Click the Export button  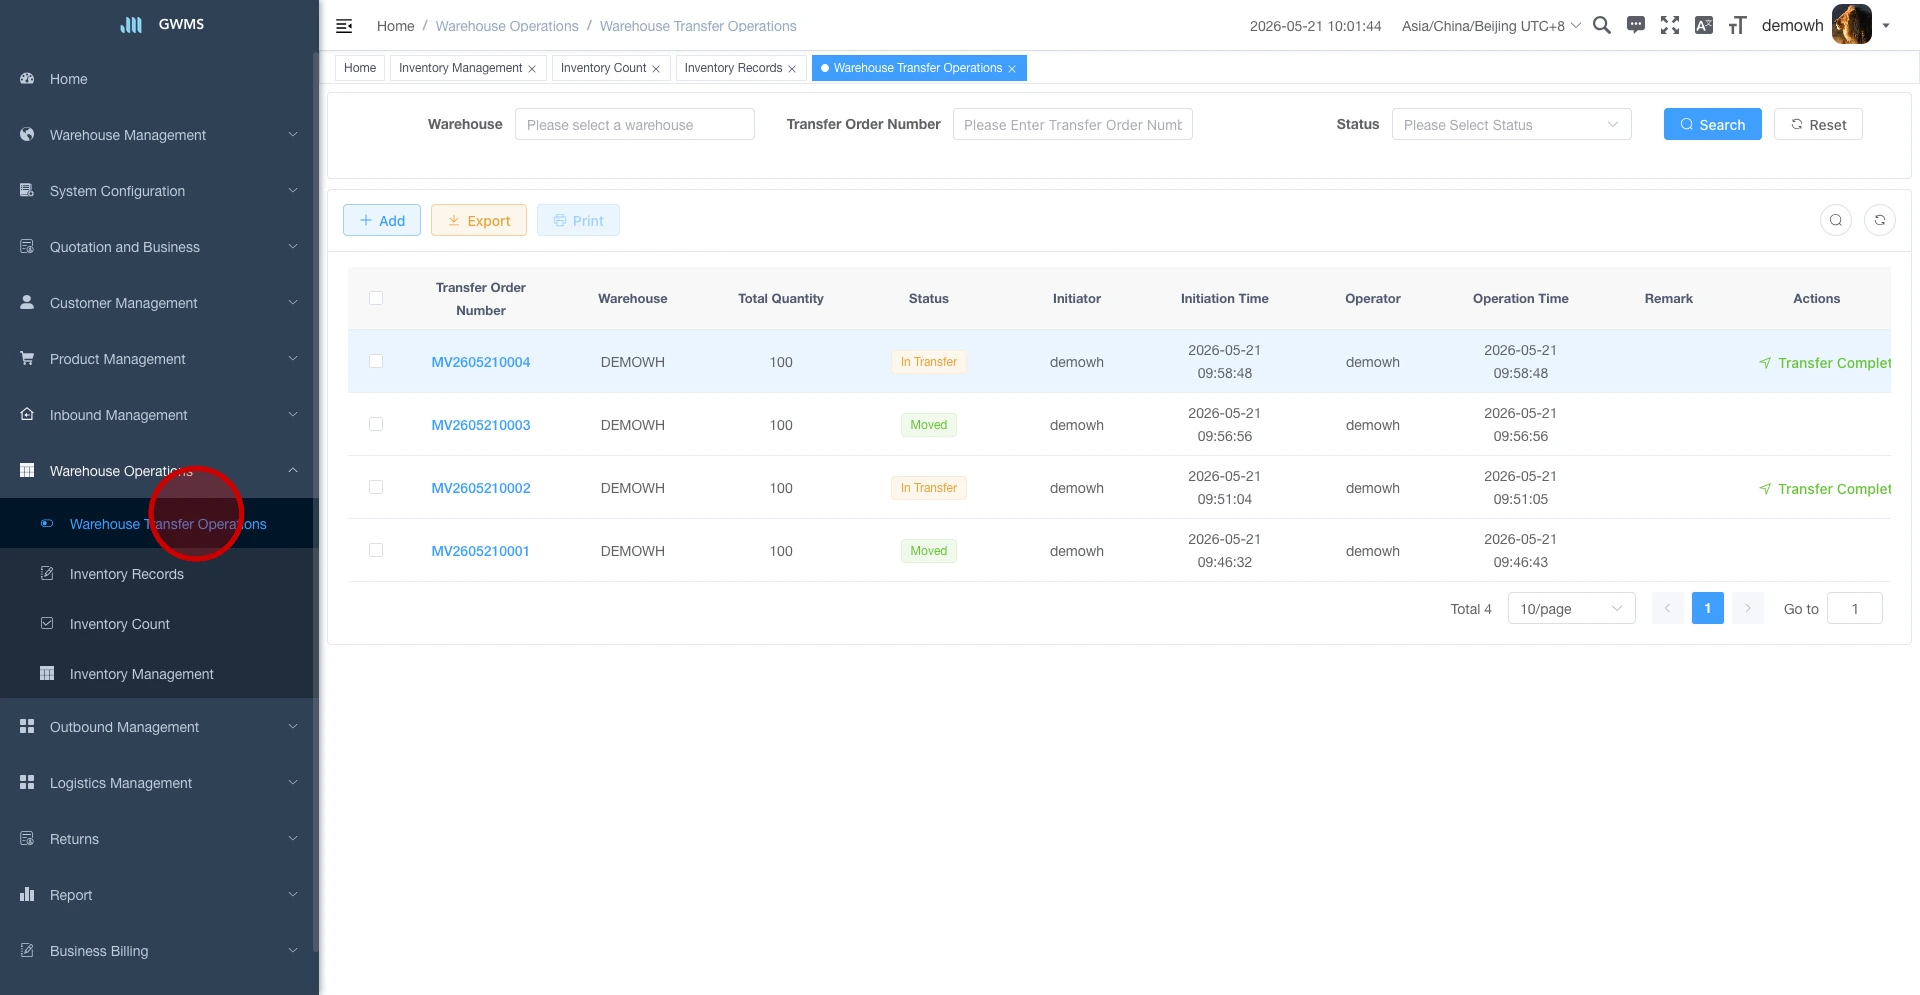479,220
